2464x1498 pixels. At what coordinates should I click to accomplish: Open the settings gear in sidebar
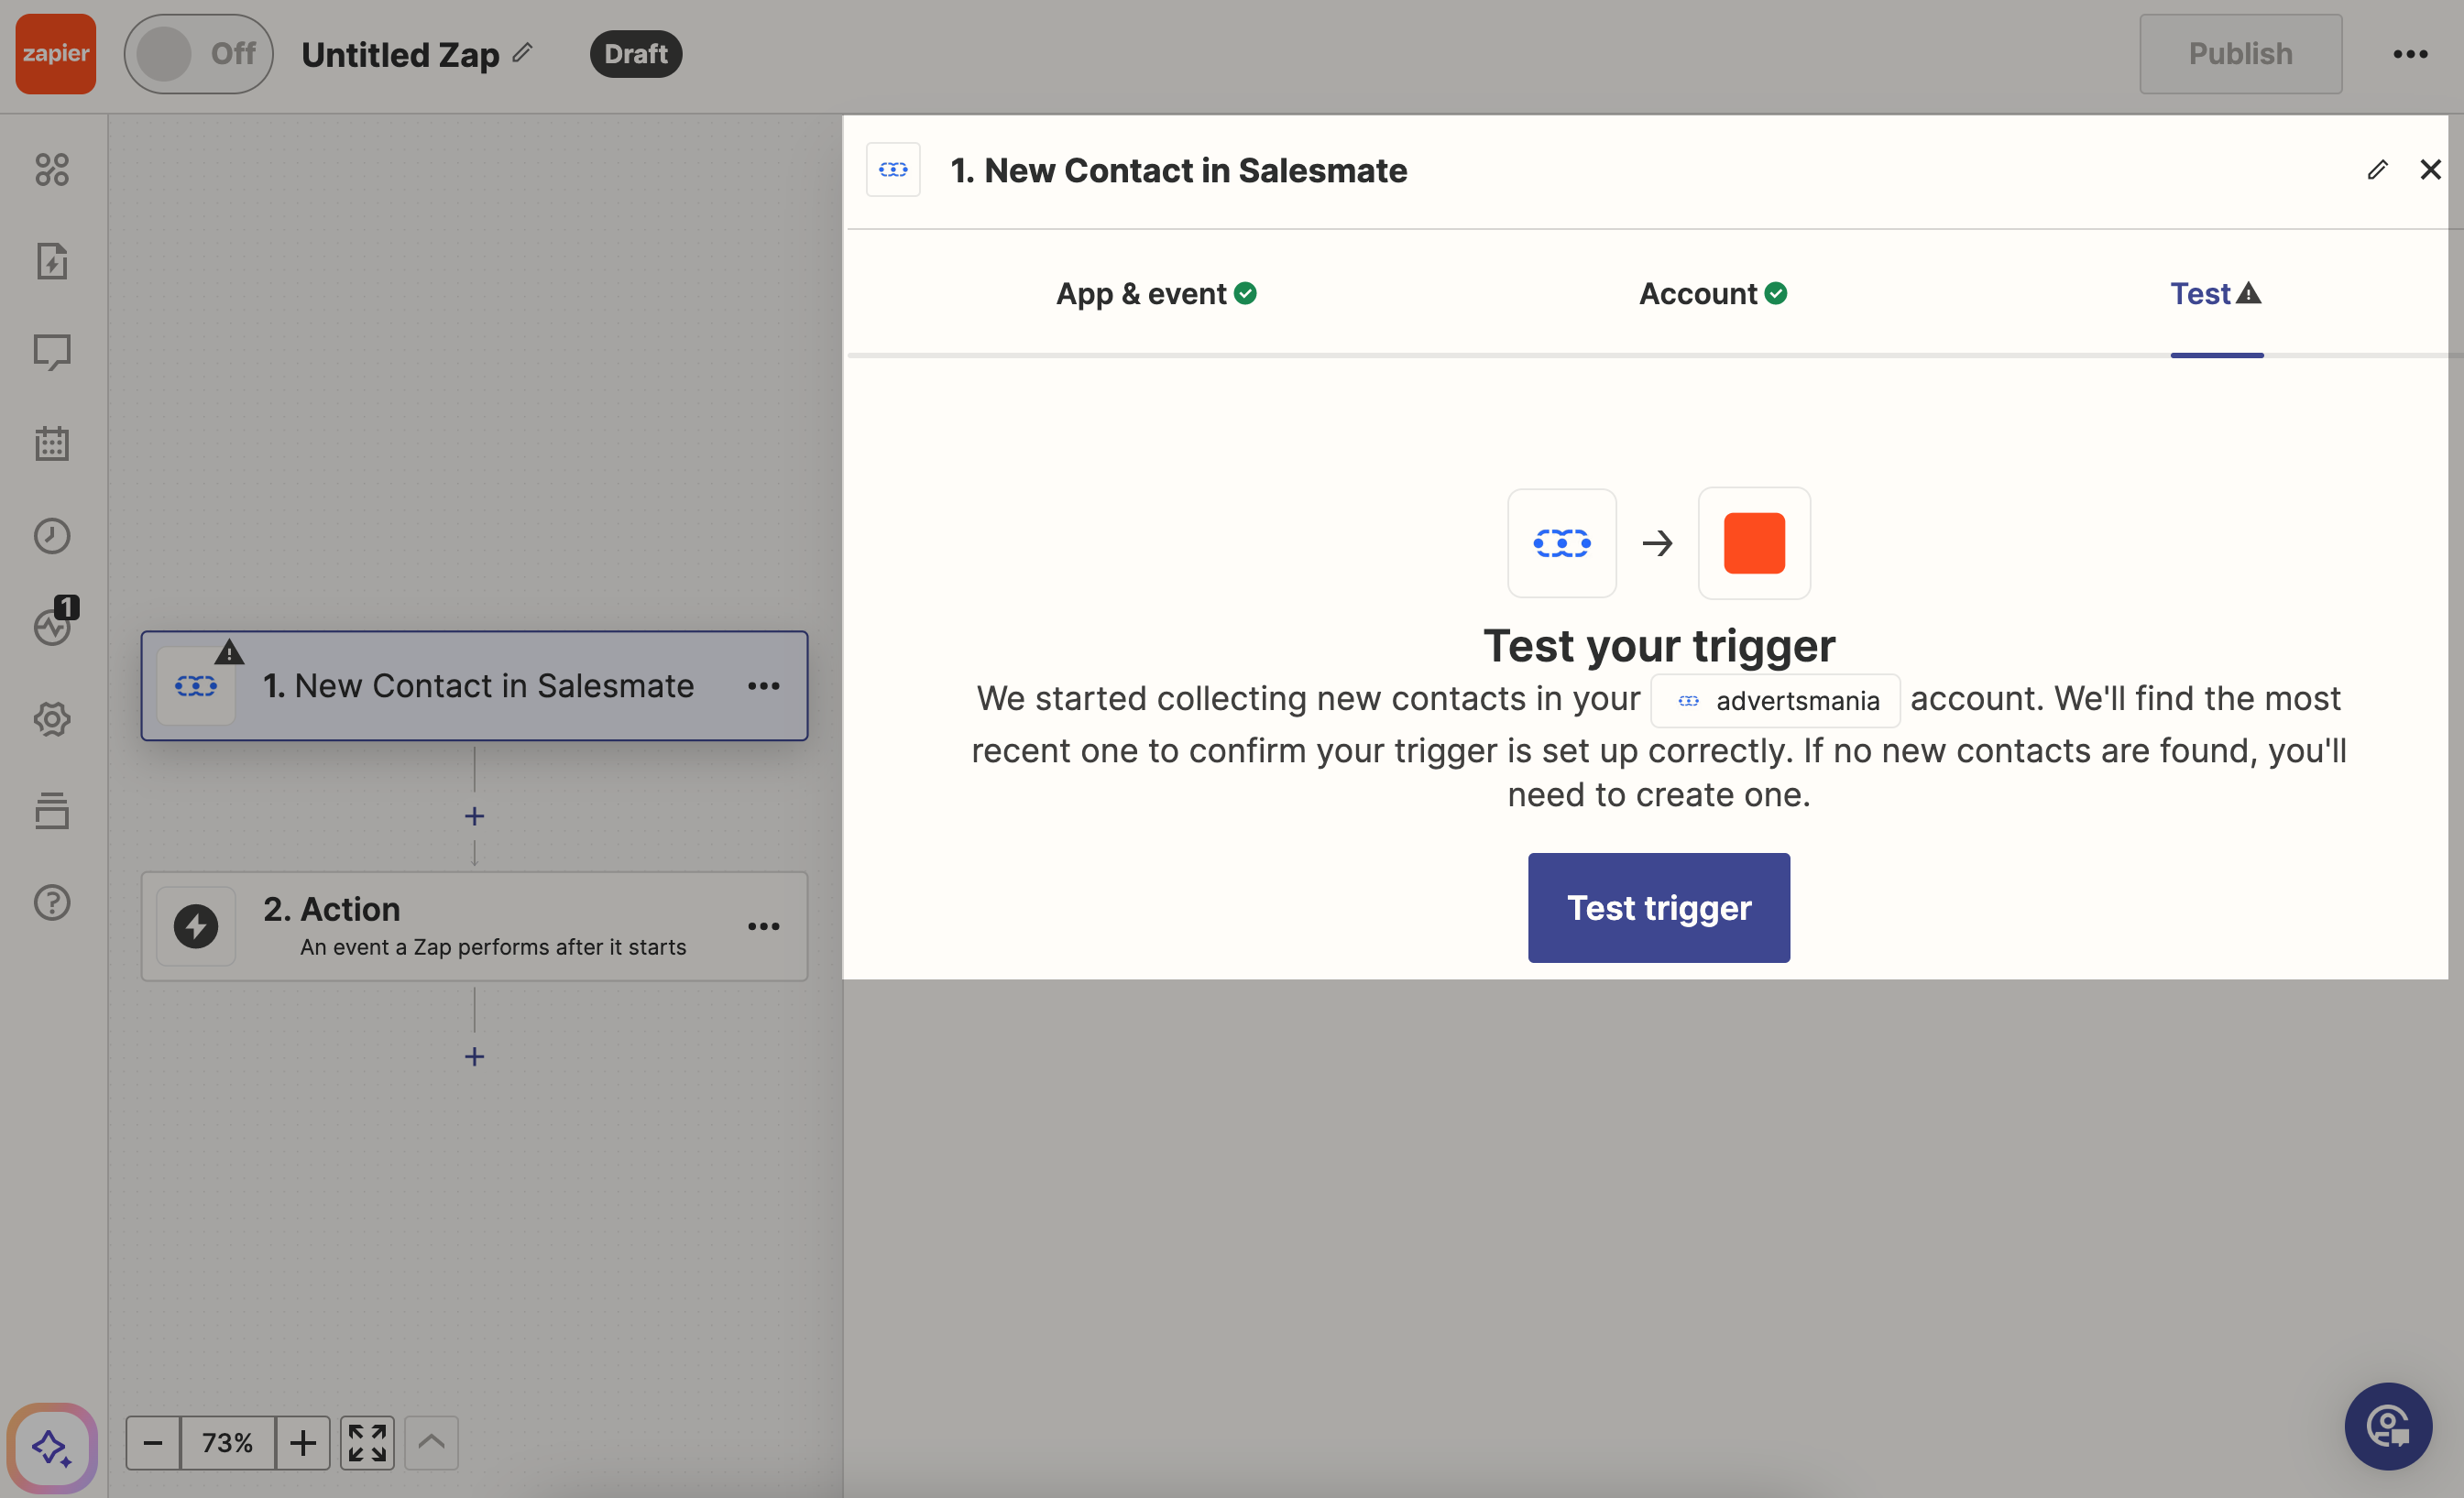coord(52,719)
